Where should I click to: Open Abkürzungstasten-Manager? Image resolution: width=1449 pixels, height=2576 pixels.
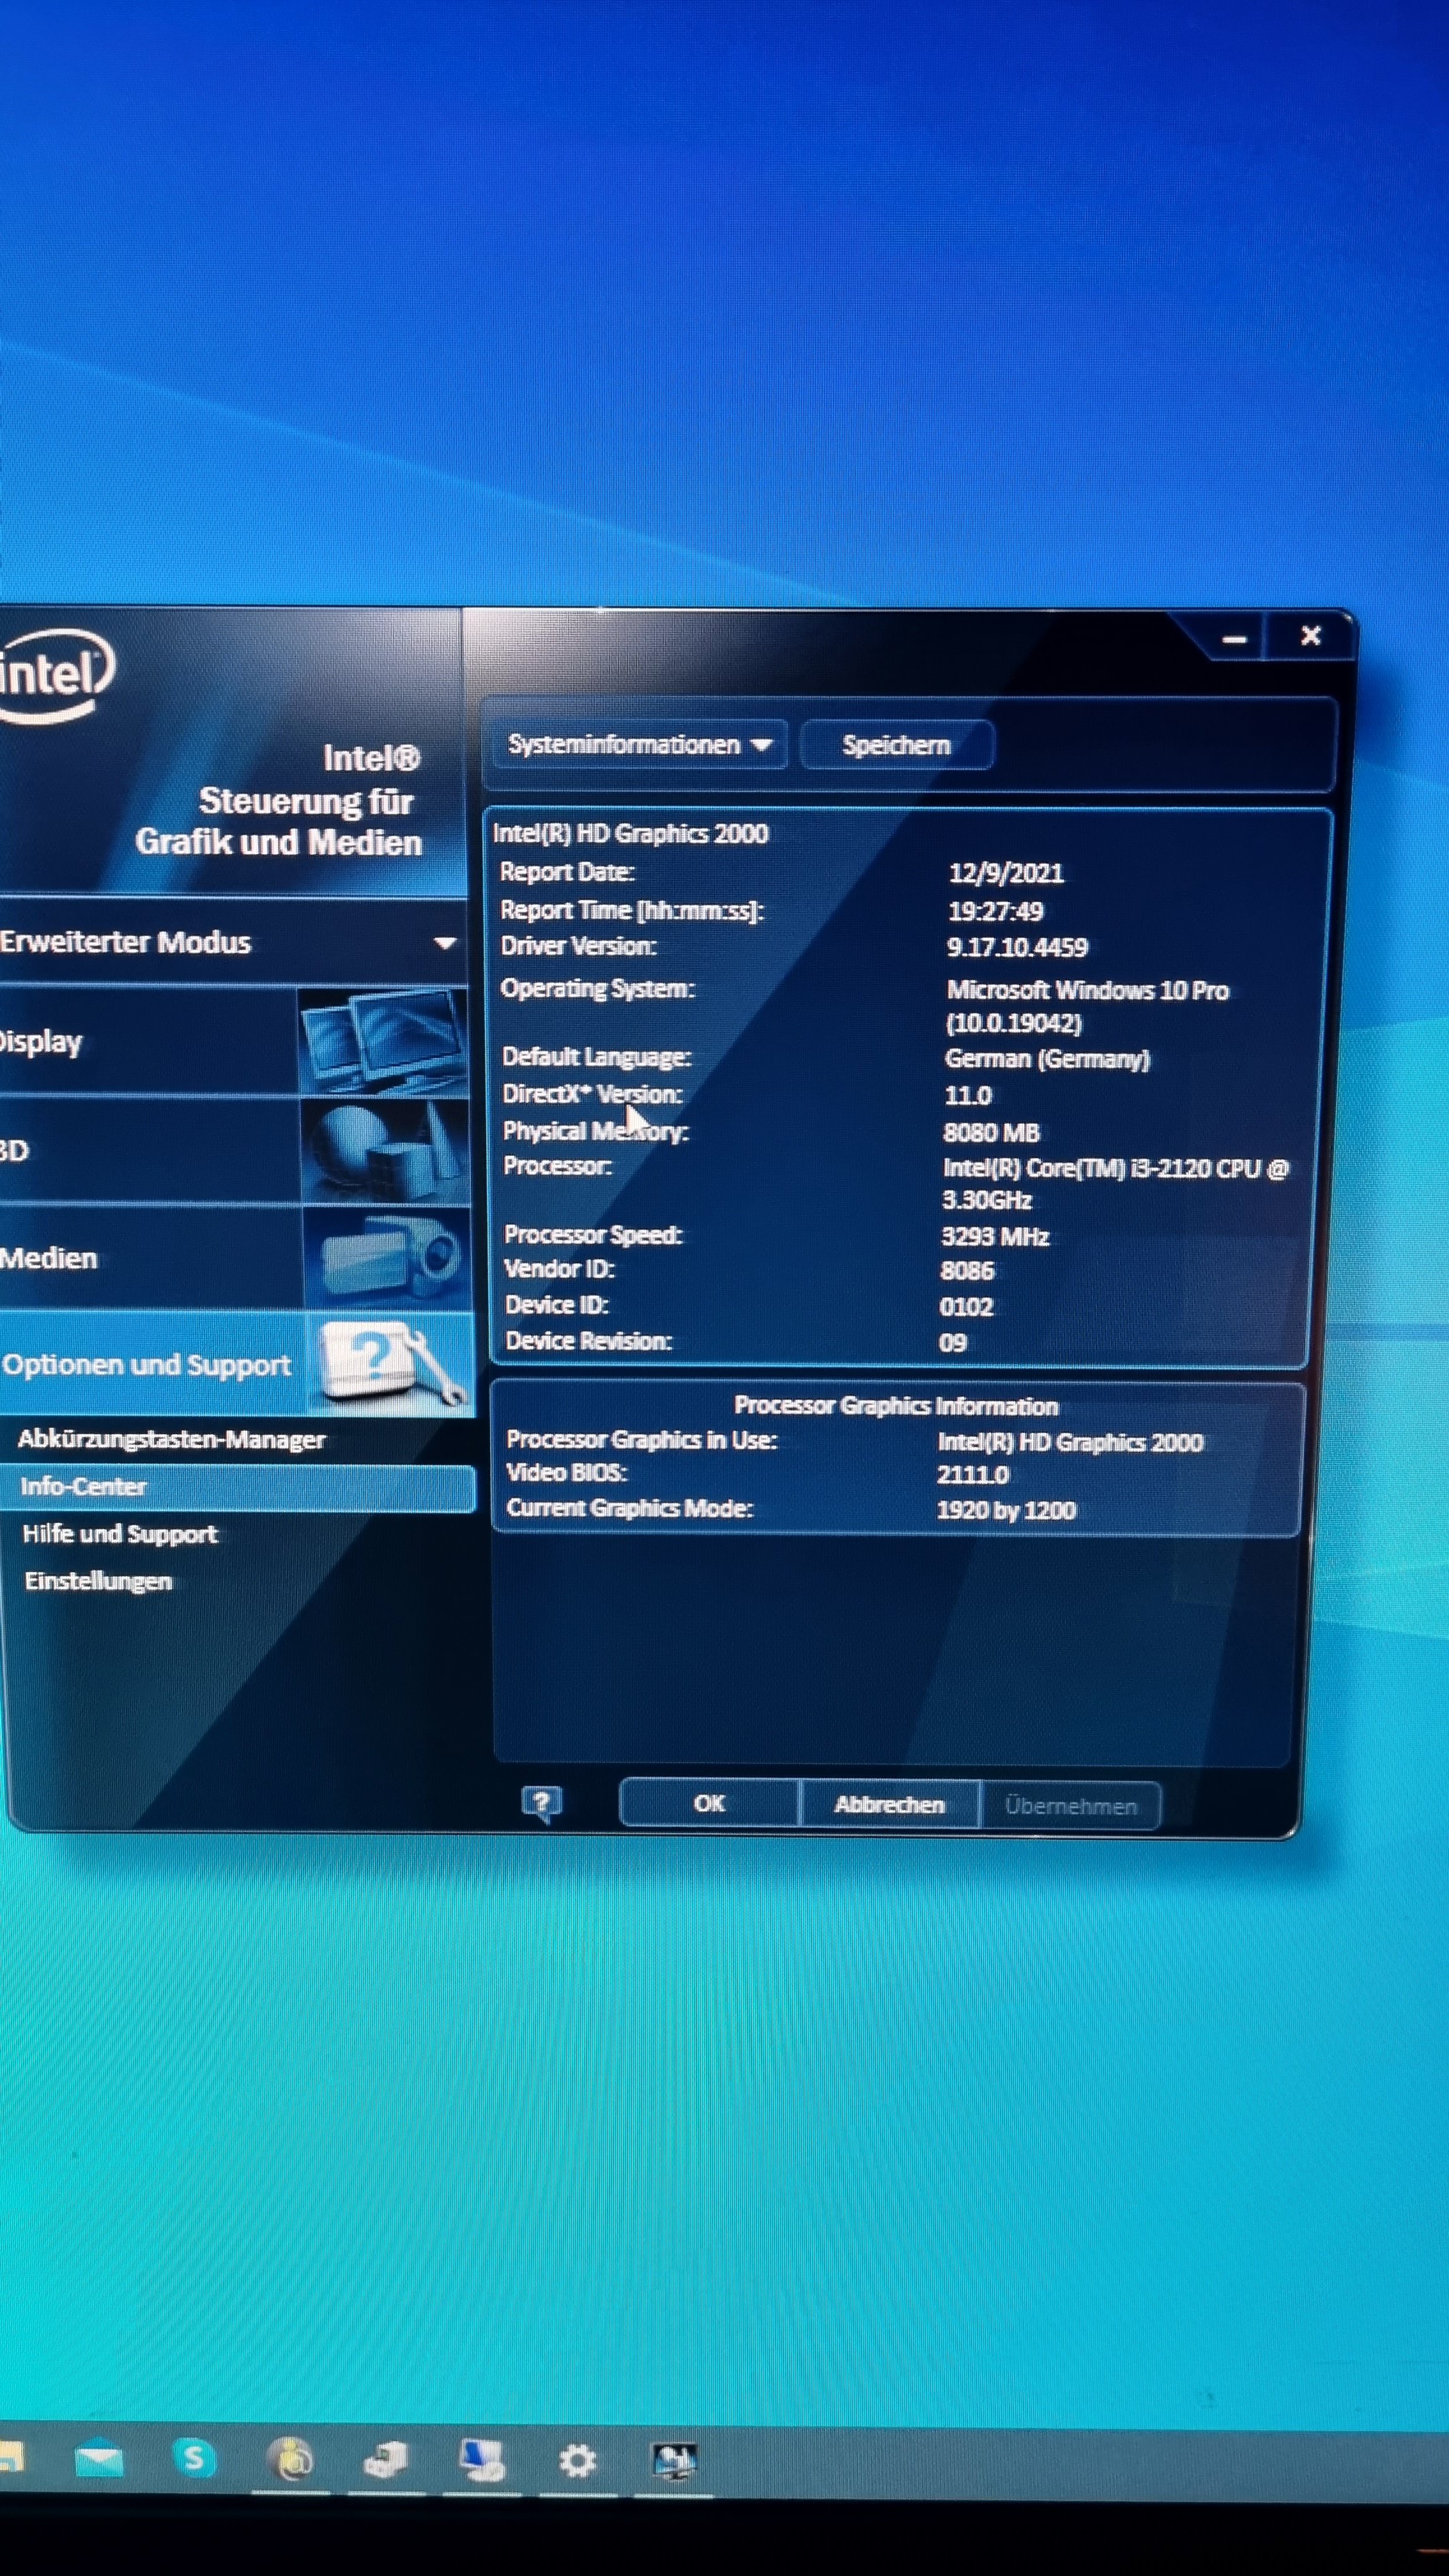click(172, 1440)
